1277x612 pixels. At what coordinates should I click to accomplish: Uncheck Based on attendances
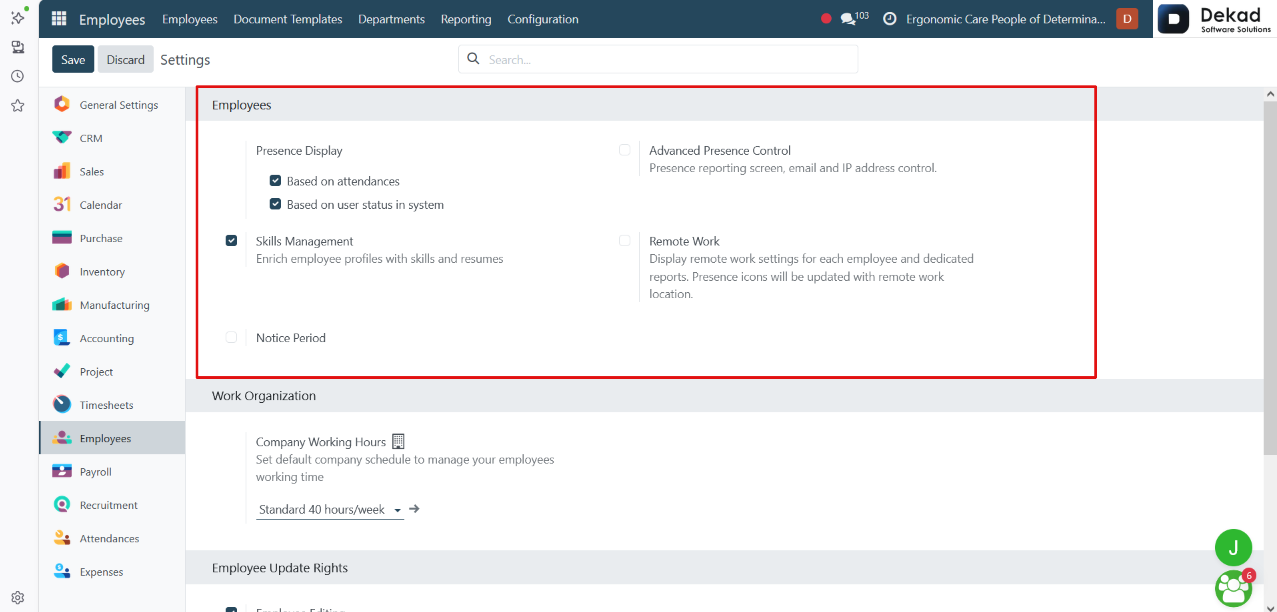(x=275, y=181)
